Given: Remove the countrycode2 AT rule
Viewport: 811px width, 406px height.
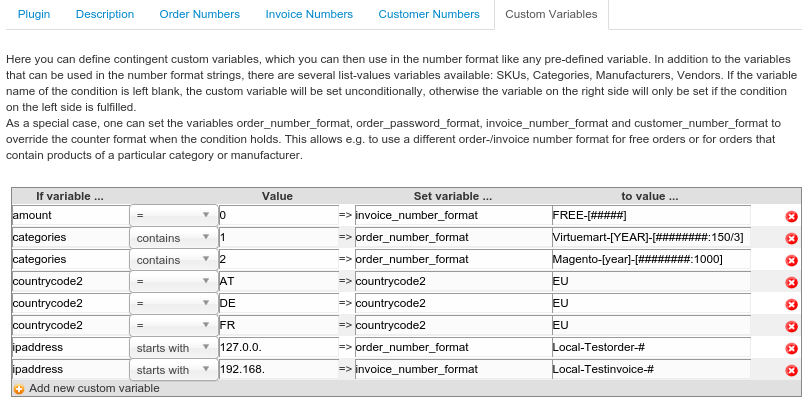Looking at the screenshot, I should click(x=791, y=282).
